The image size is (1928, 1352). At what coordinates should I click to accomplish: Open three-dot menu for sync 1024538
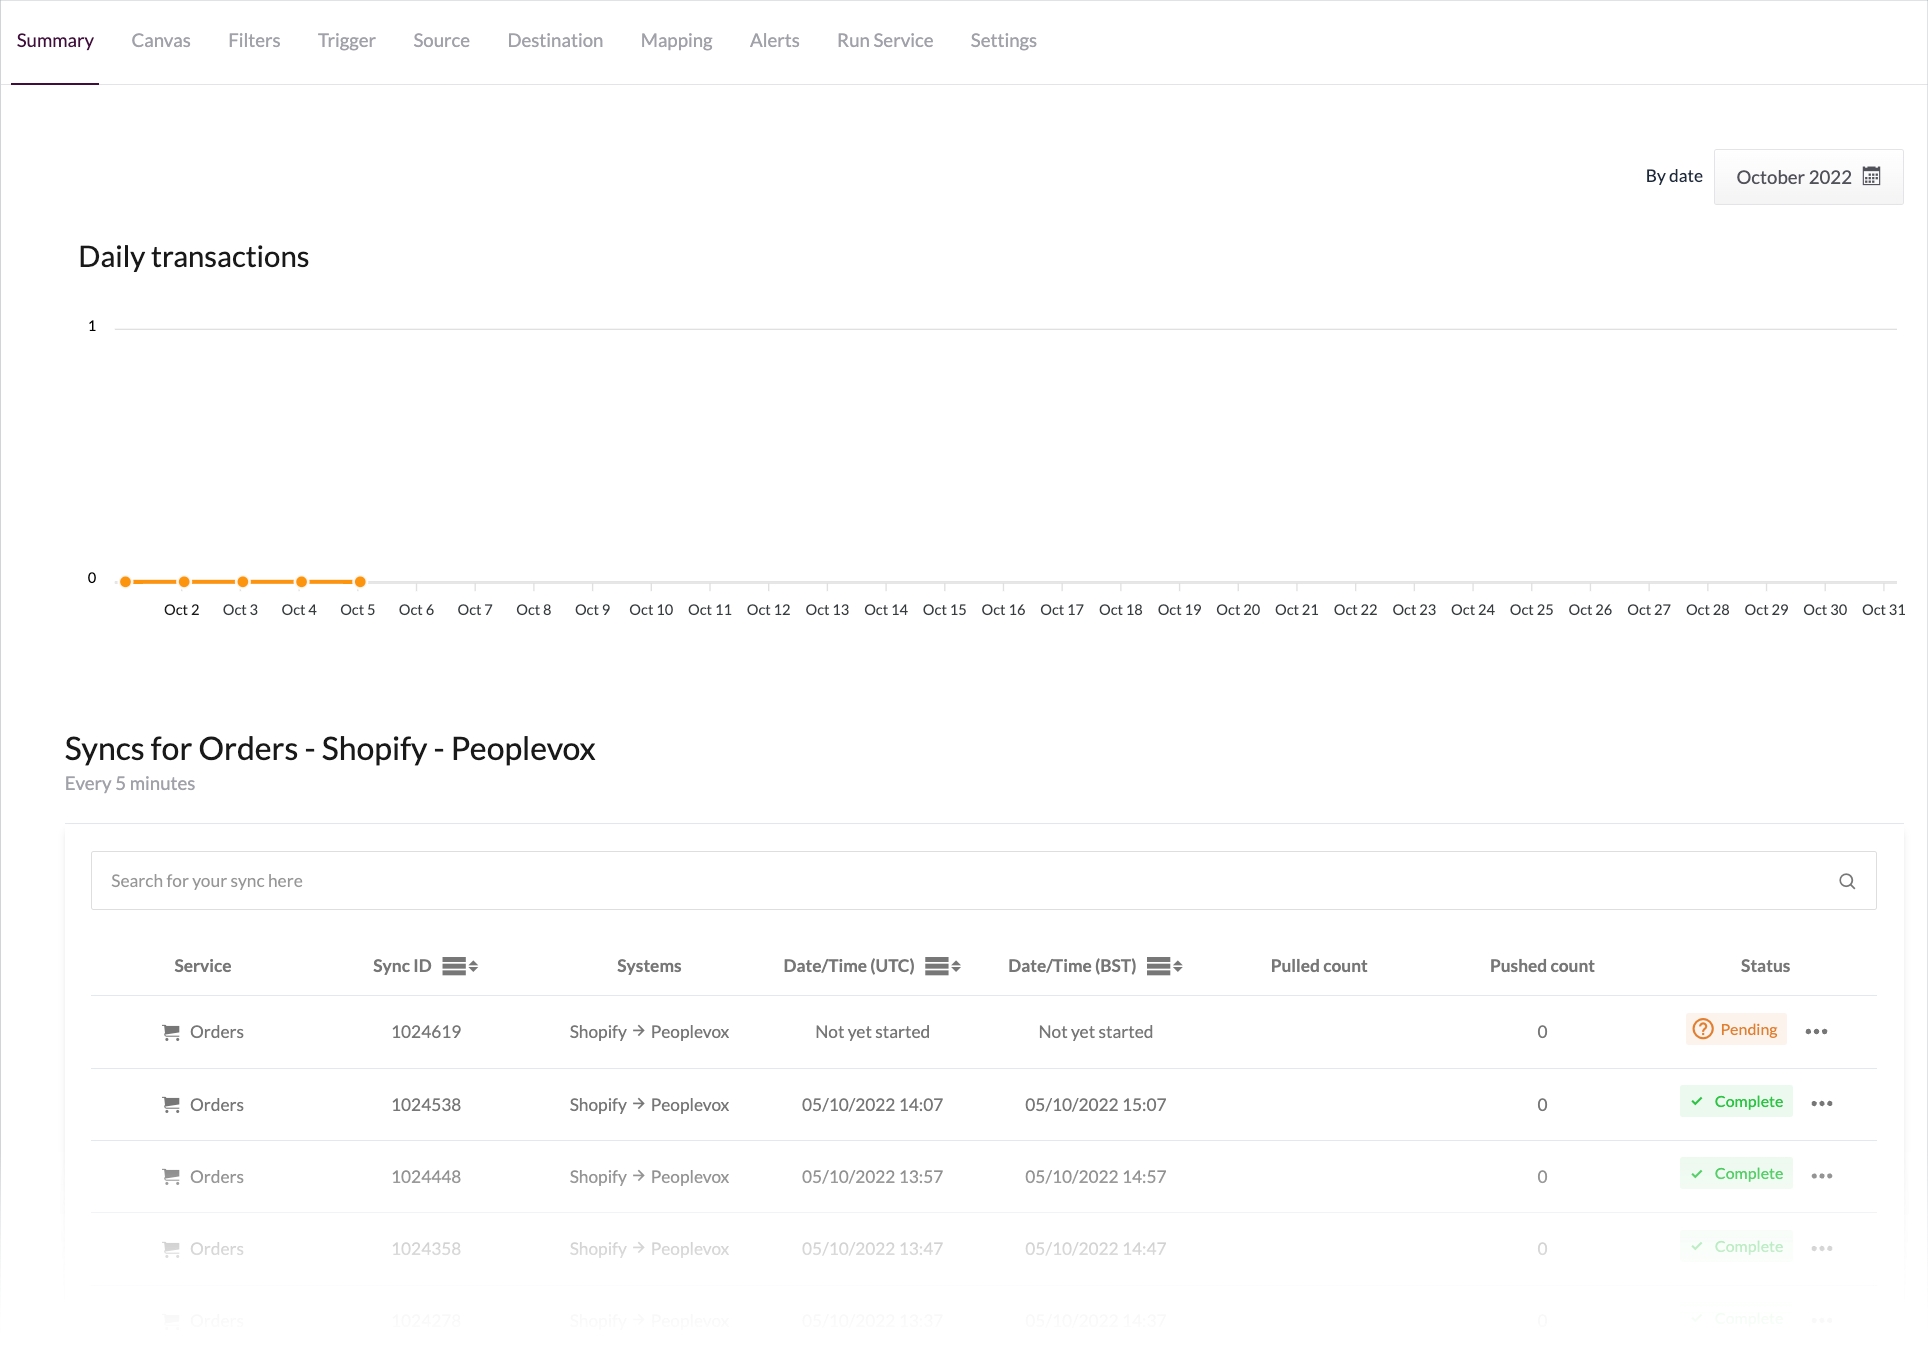(1821, 1103)
